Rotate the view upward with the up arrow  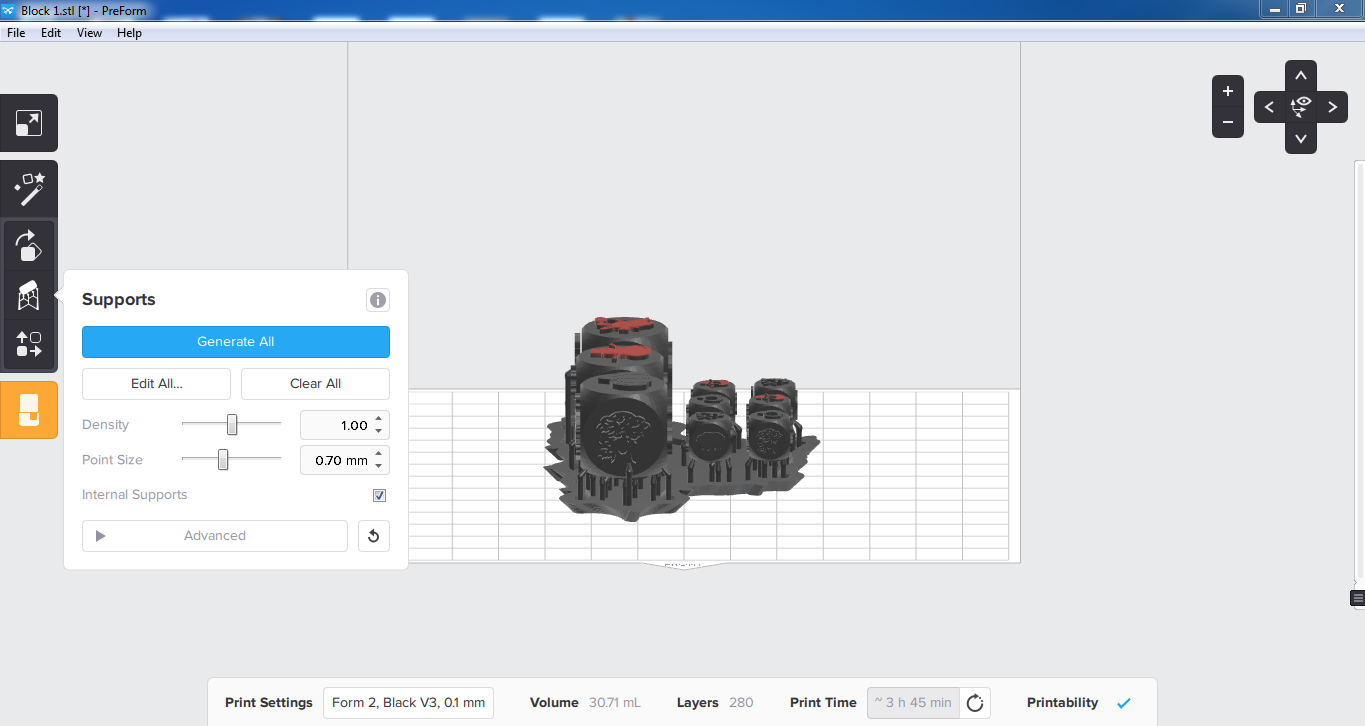(1301, 76)
